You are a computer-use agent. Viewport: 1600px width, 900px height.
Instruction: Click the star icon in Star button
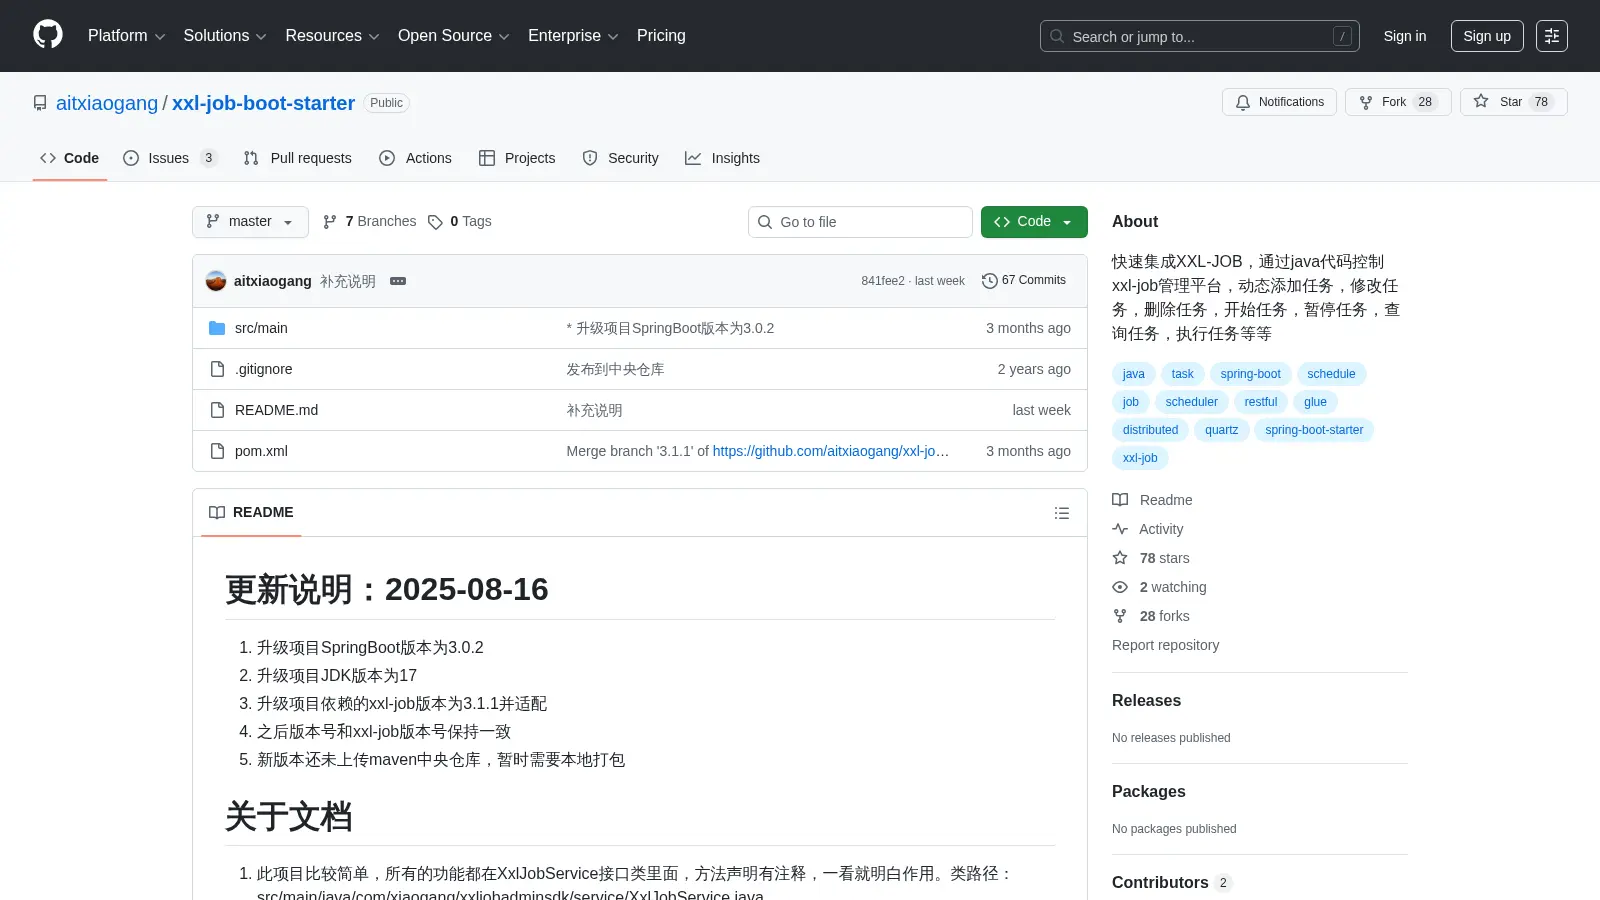point(1481,101)
